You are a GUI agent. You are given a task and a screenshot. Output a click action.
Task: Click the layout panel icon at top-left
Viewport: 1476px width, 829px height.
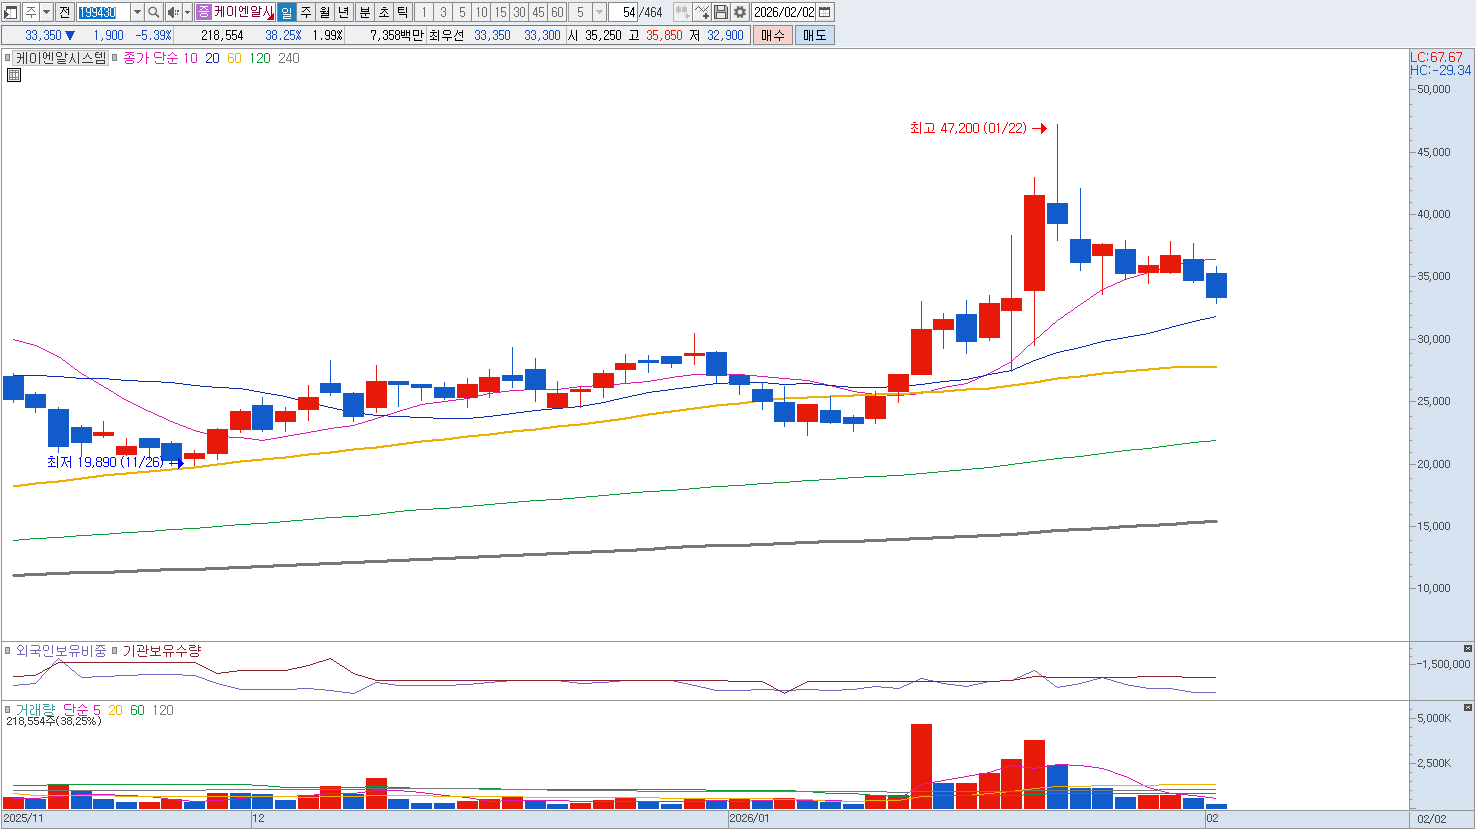(x=11, y=12)
